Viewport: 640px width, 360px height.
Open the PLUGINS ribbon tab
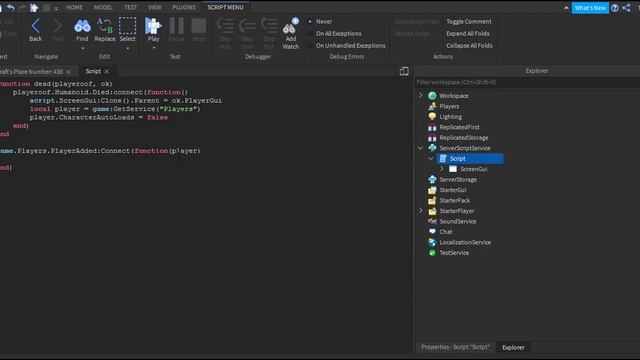[184, 7]
